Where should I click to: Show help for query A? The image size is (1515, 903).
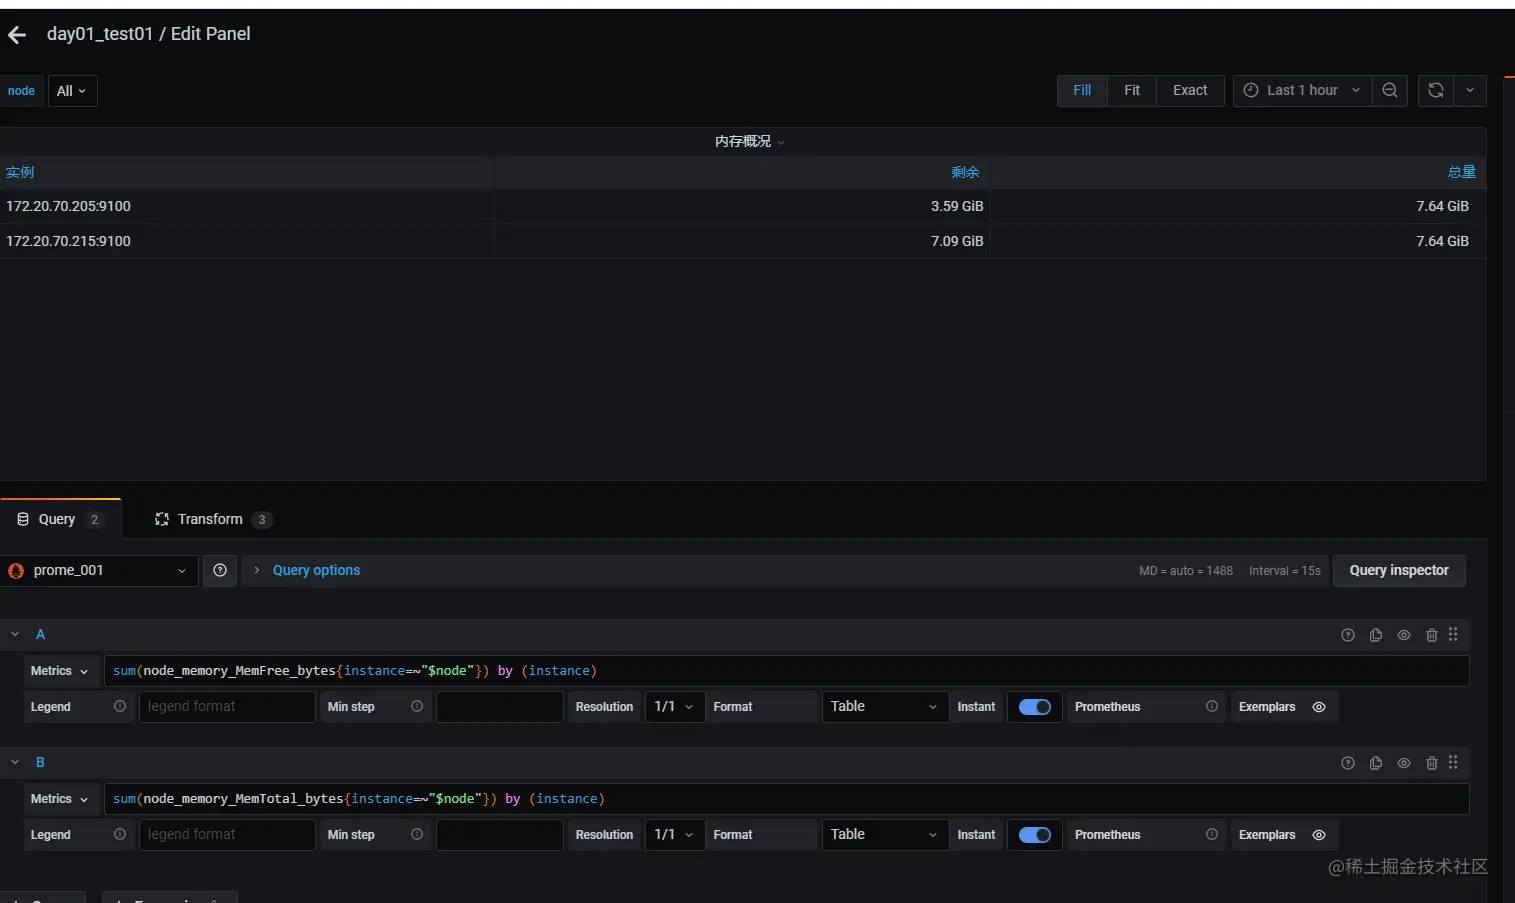[x=1348, y=635]
